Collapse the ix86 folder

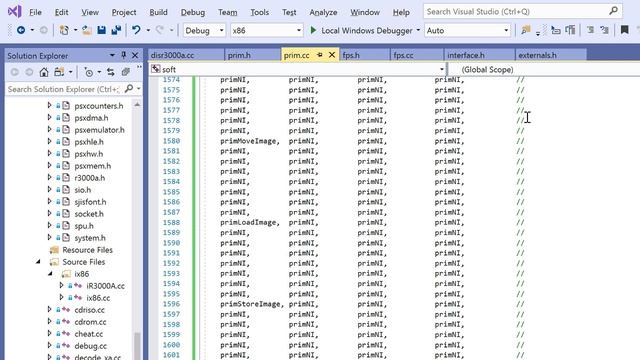50,273
